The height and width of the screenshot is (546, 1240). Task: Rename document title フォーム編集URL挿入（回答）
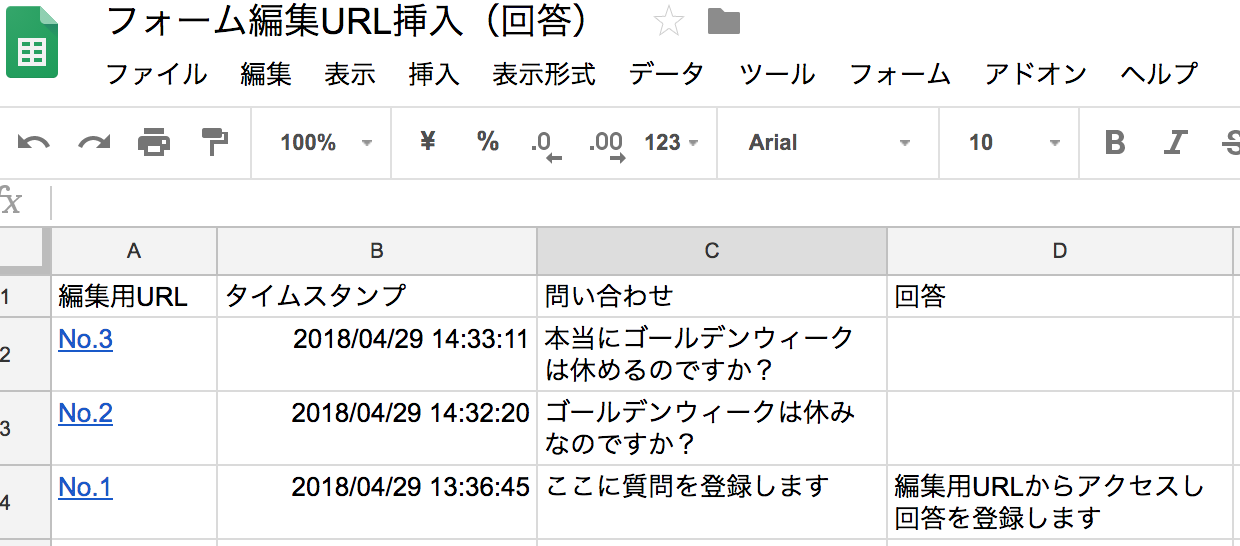coord(347,22)
